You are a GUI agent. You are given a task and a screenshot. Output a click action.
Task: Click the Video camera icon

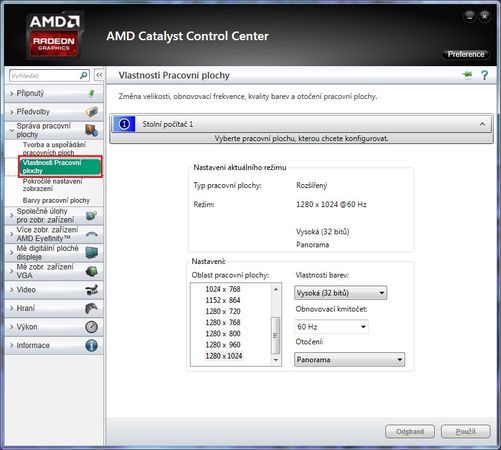[x=92, y=290]
